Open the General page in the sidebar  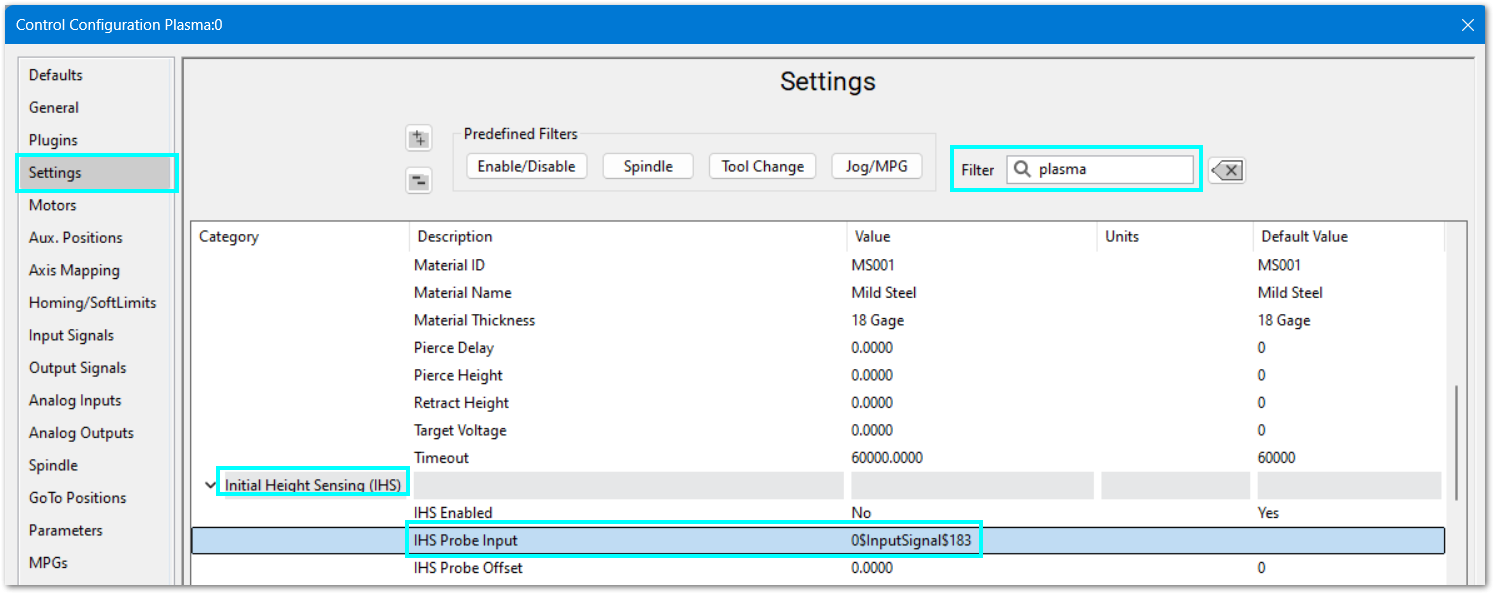click(x=54, y=108)
